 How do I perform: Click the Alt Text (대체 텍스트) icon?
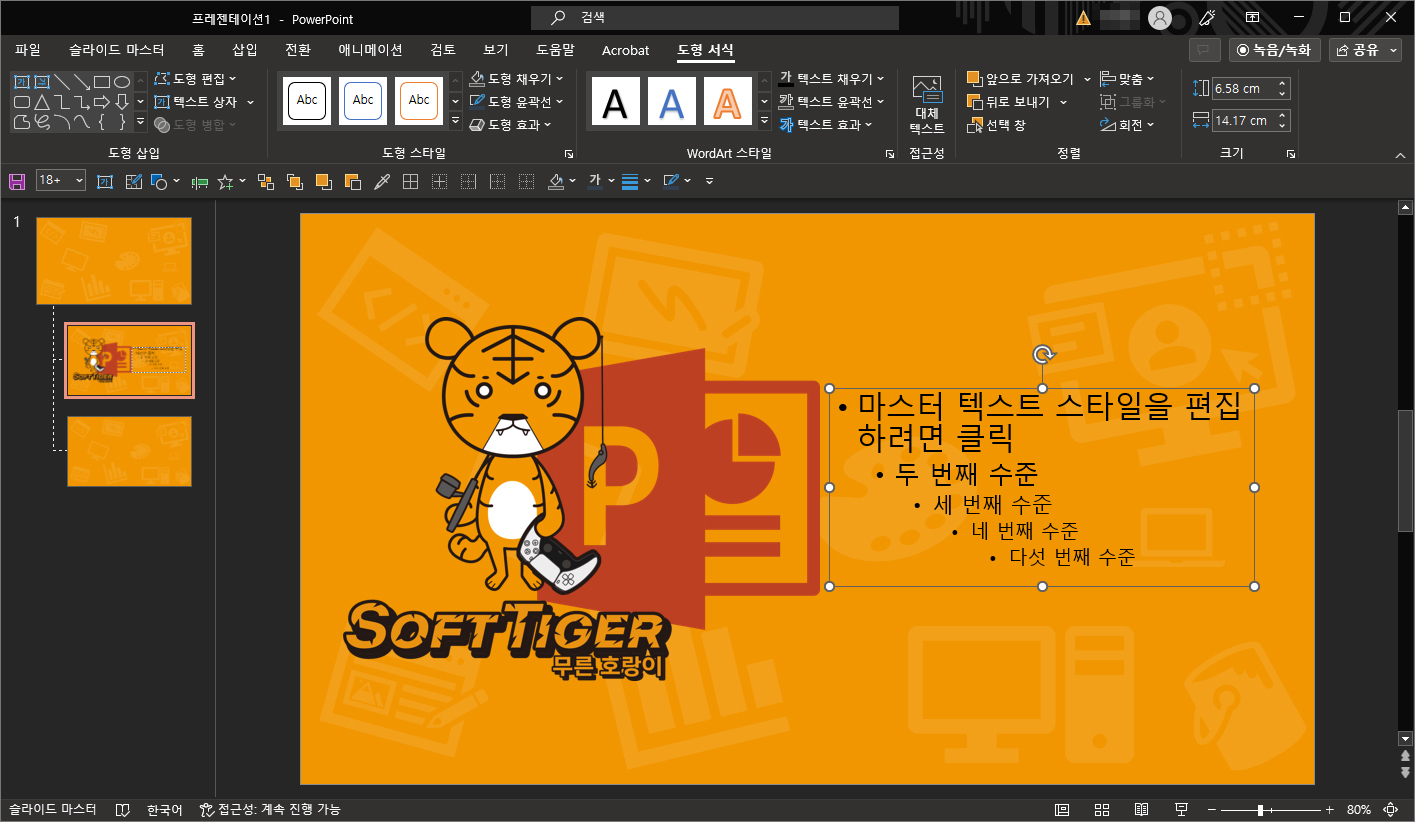click(927, 105)
